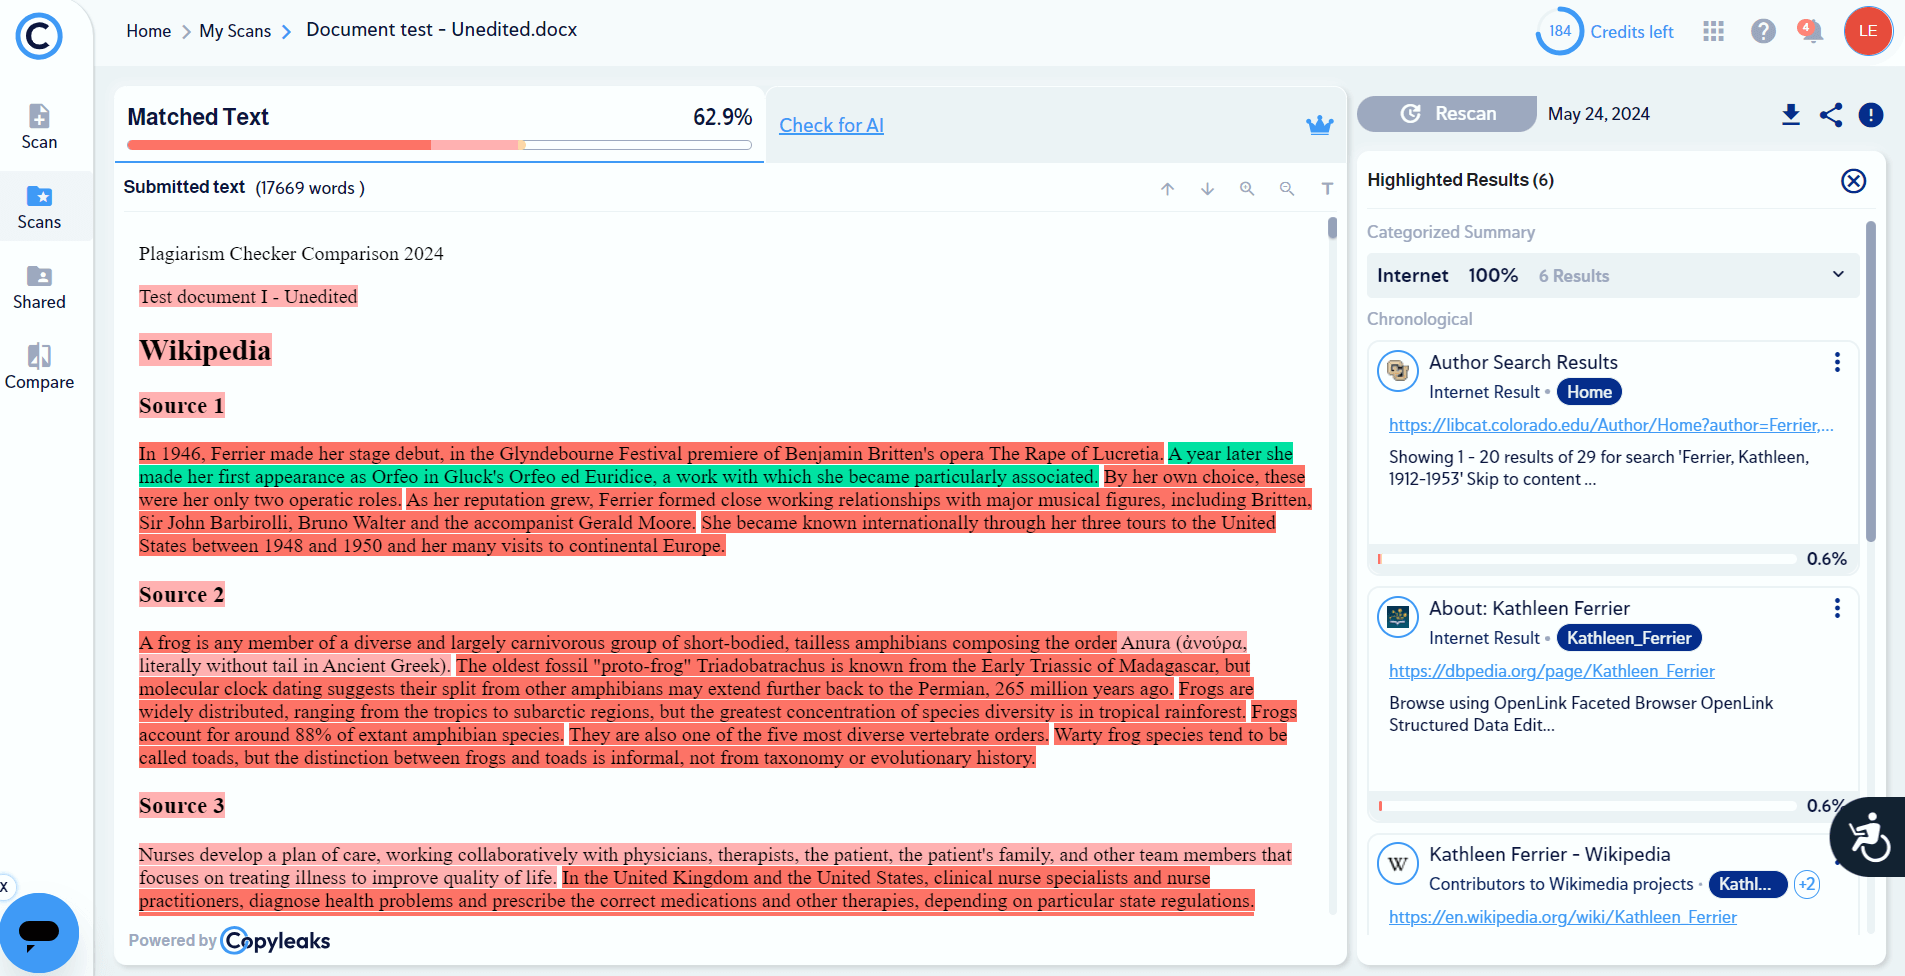Select the 'Source 2' heading
The height and width of the screenshot is (976, 1905).
181,594
